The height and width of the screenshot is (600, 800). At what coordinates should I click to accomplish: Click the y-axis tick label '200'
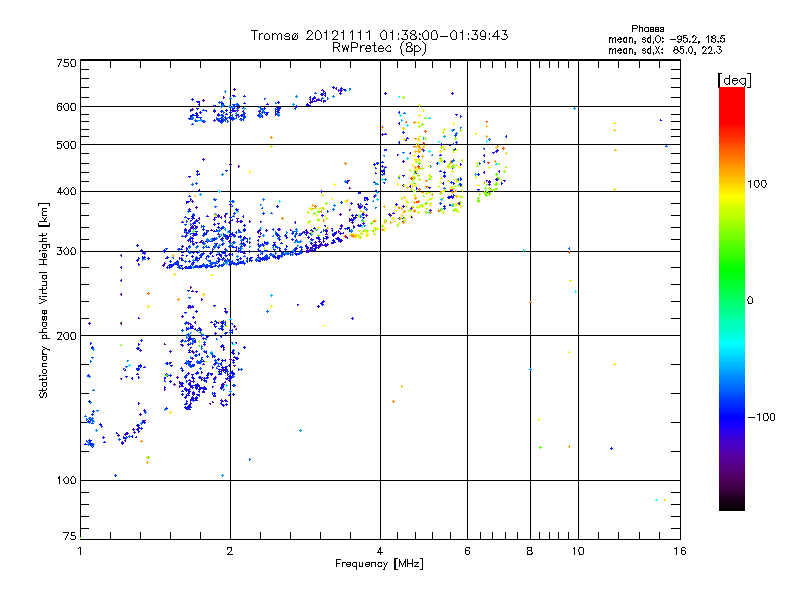click(x=67, y=336)
